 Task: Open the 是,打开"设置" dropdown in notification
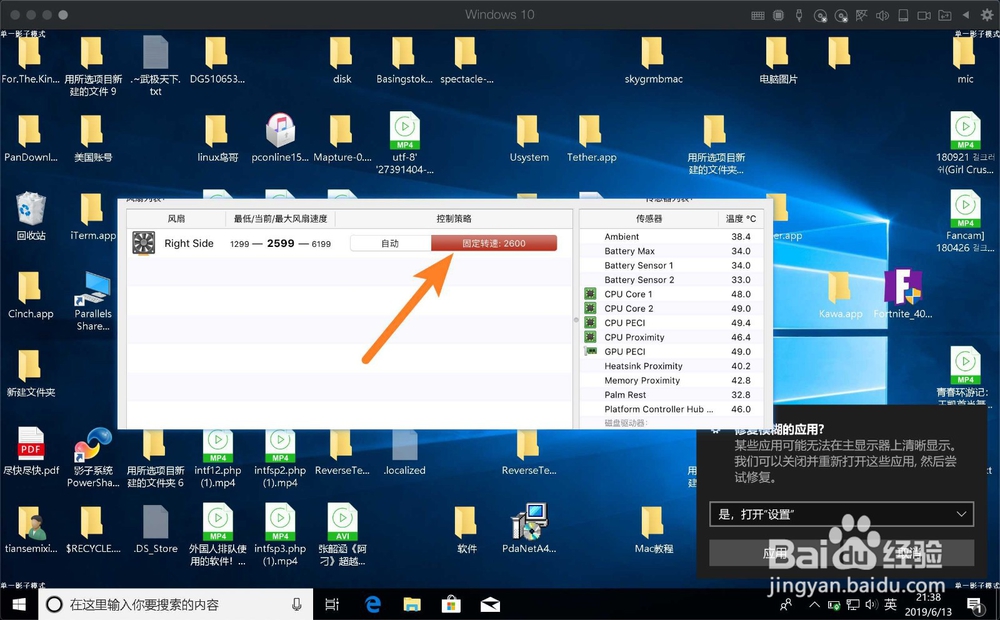(841, 514)
